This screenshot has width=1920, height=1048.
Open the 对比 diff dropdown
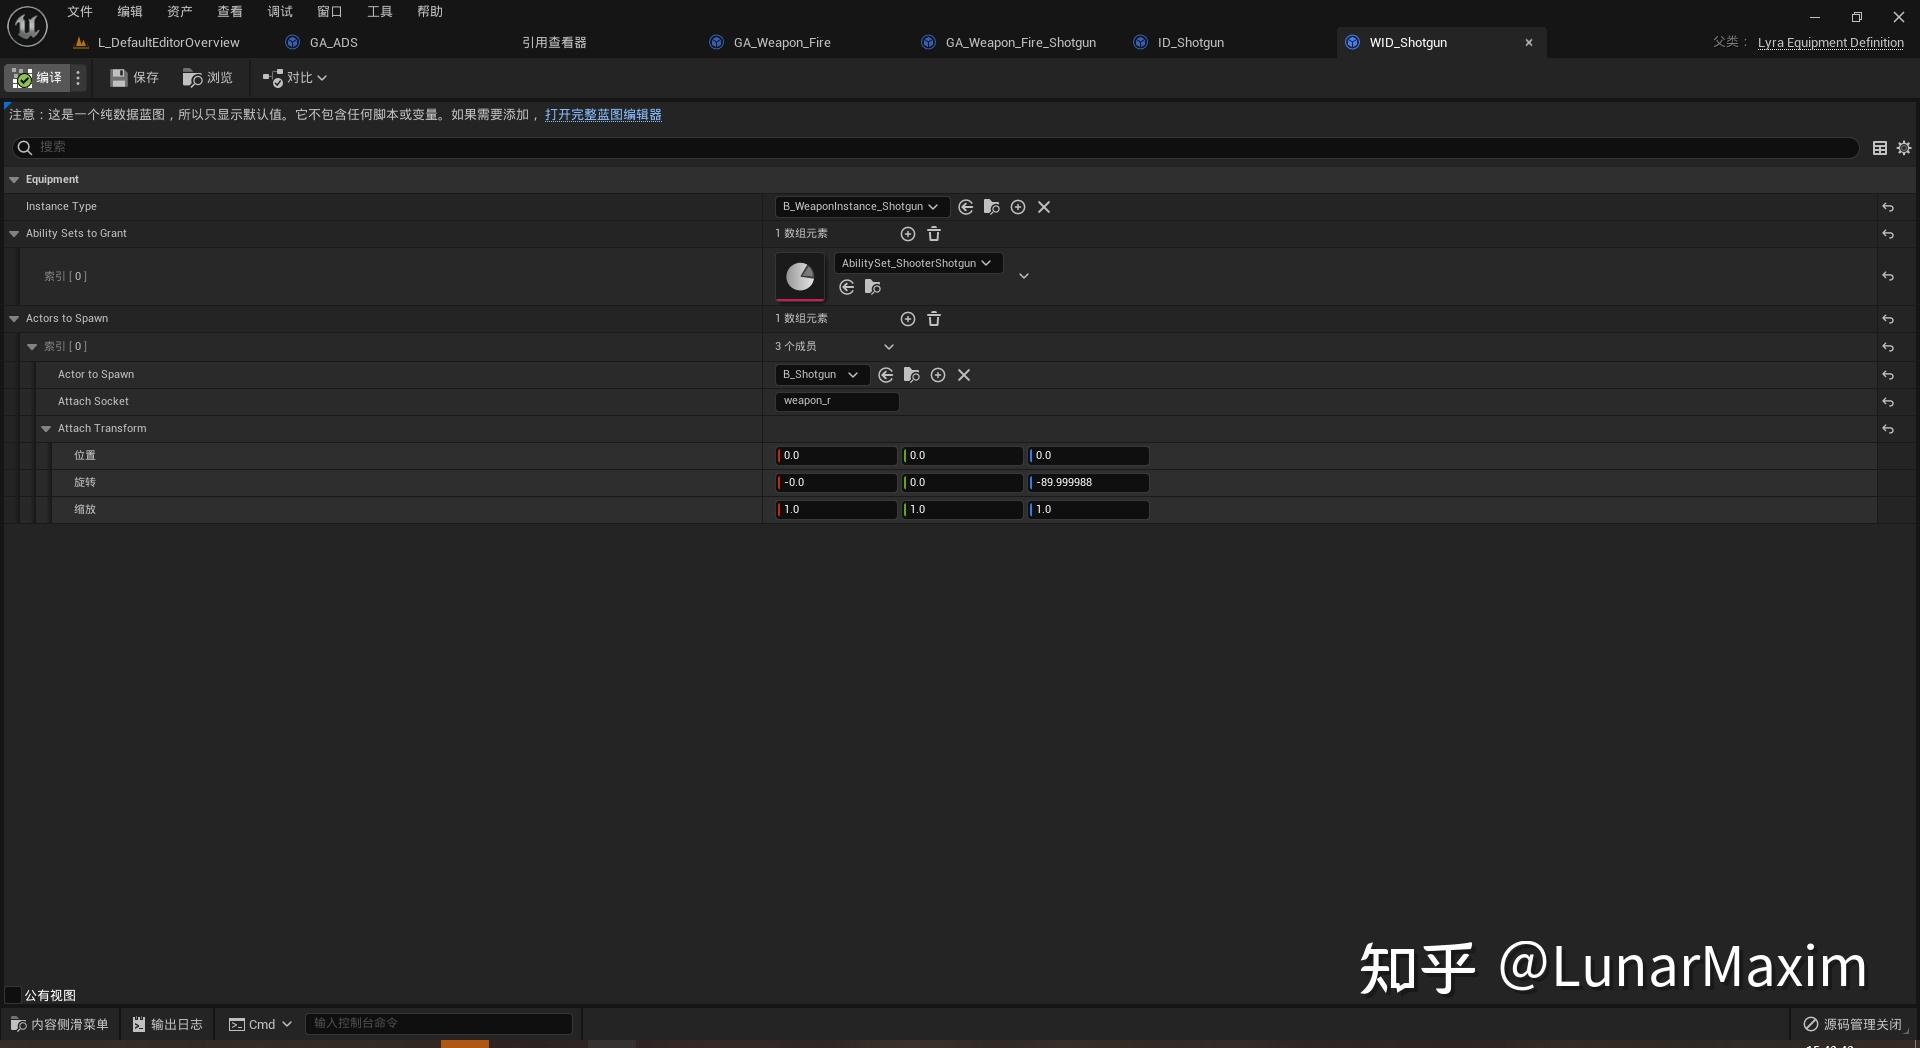click(x=295, y=78)
